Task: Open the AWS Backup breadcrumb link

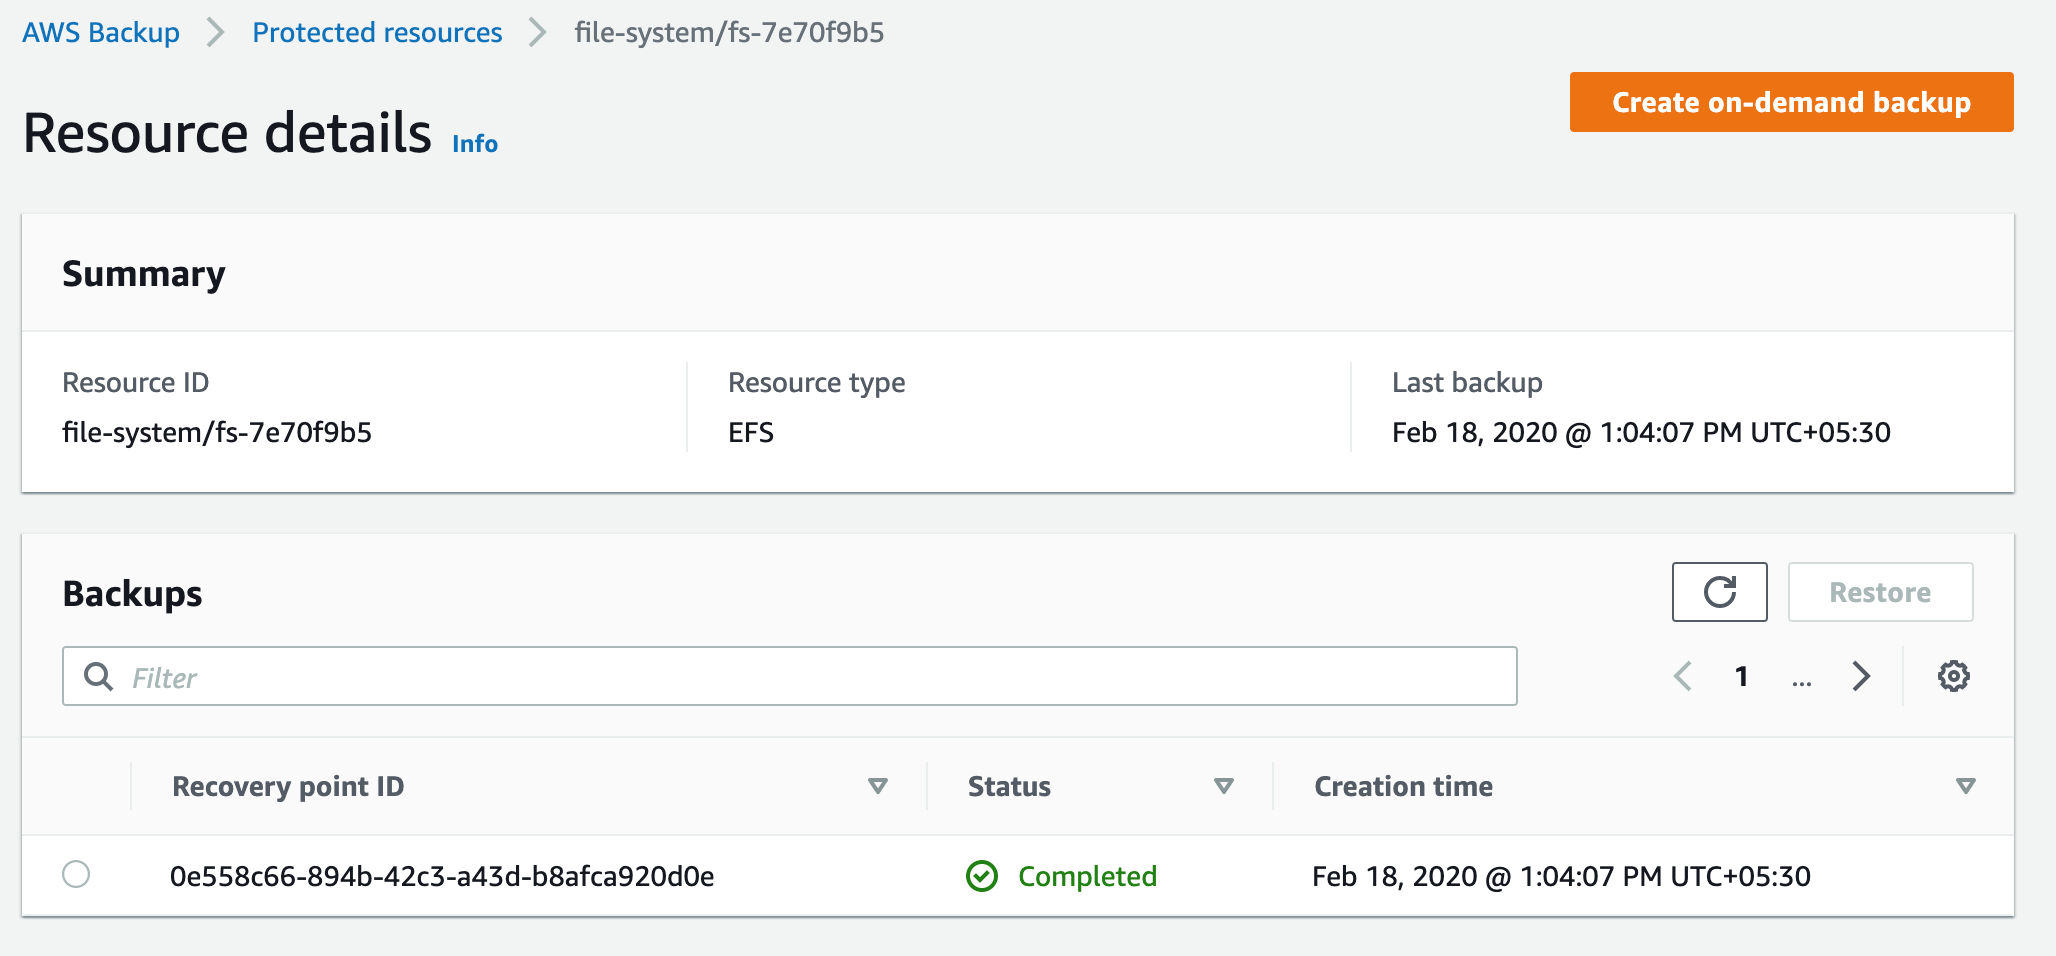Action: (99, 31)
